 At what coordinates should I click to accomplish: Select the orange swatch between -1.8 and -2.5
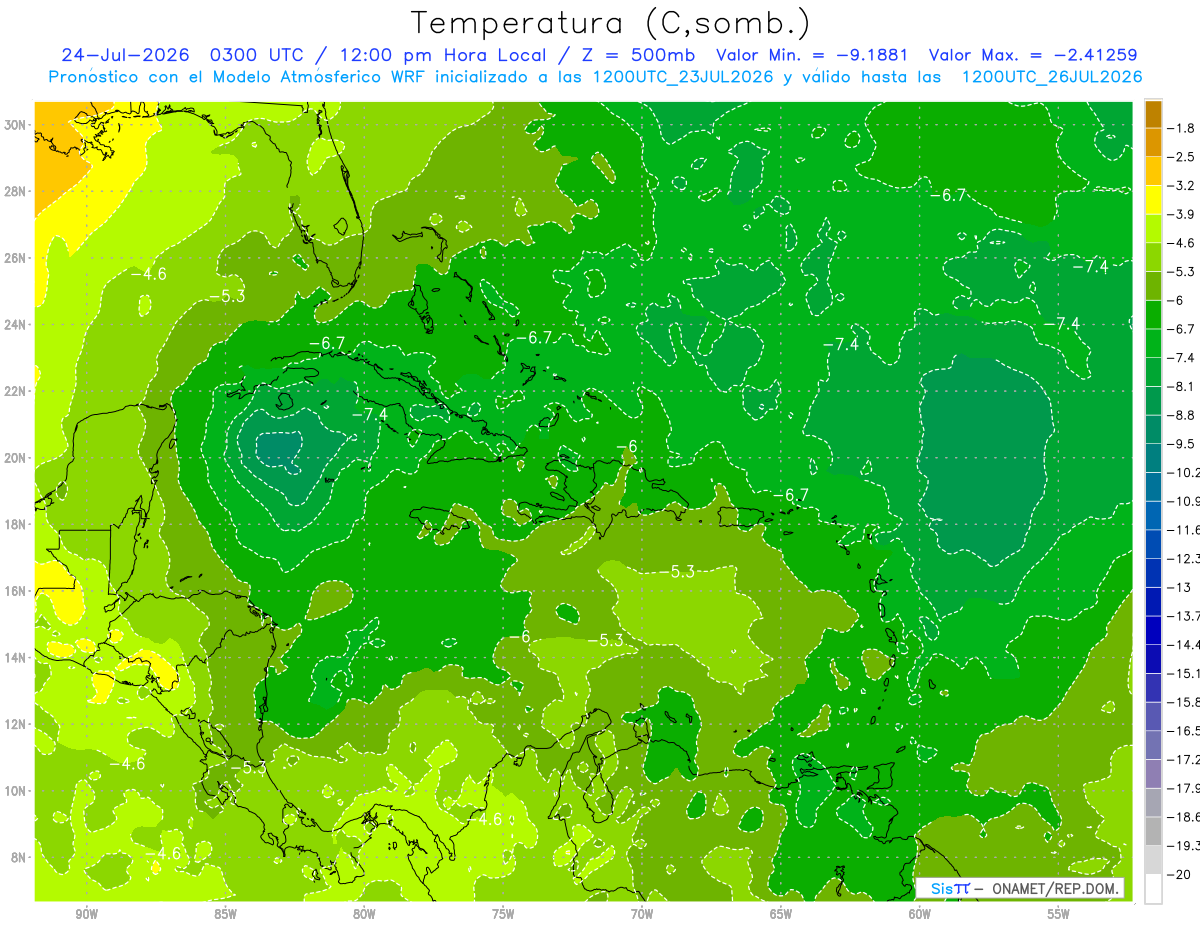point(1153,142)
